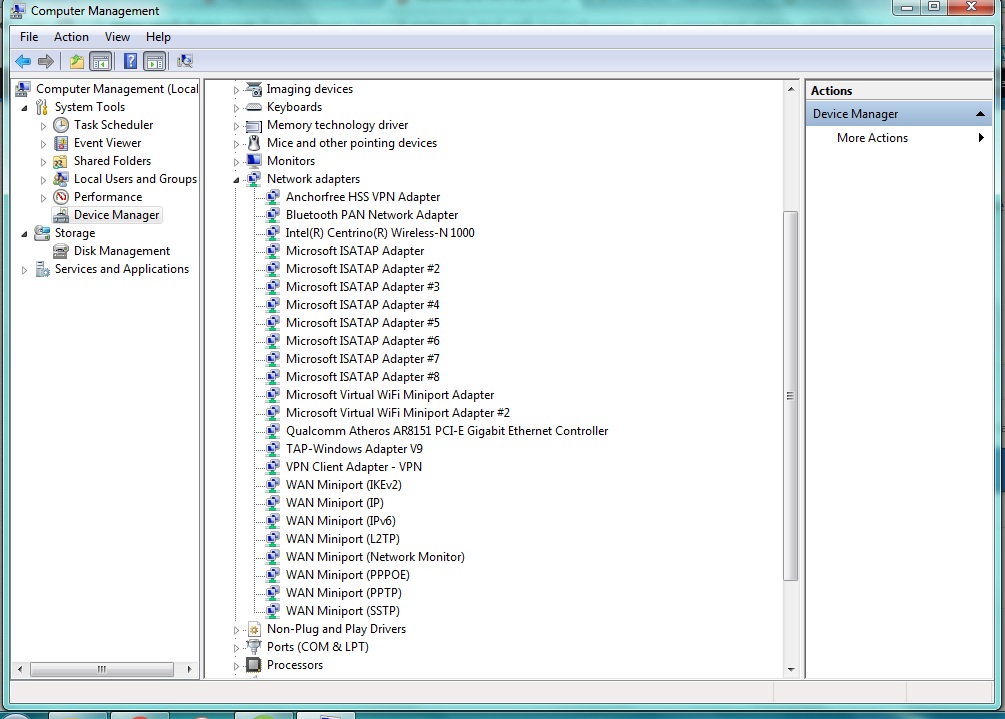Click the Disk Management drive icon
1005x719 pixels.
pos(61,251)
